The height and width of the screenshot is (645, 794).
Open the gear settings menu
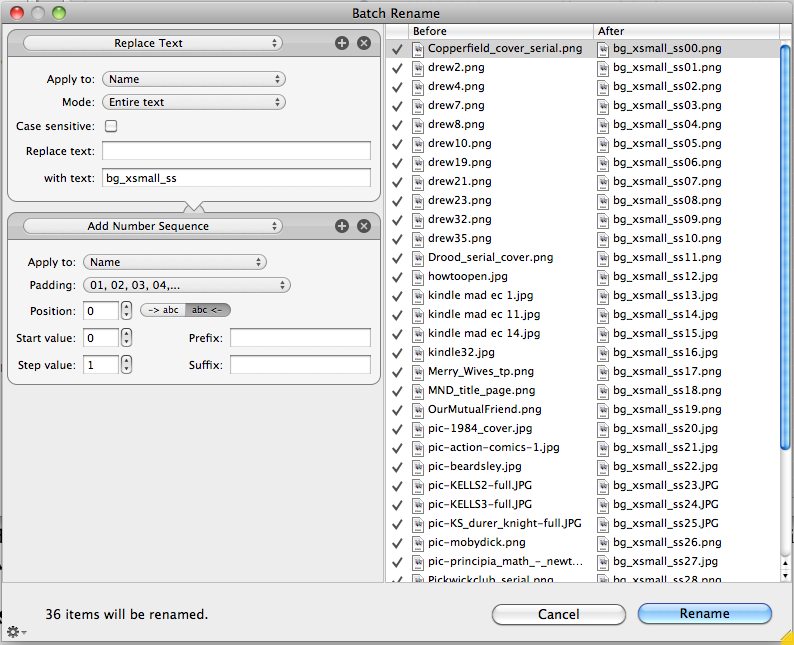point(15,631)
